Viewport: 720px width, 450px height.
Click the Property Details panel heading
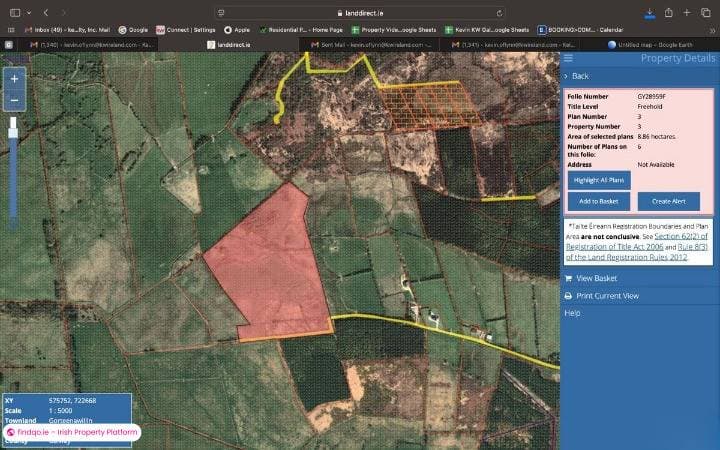(x=678, y=58)
